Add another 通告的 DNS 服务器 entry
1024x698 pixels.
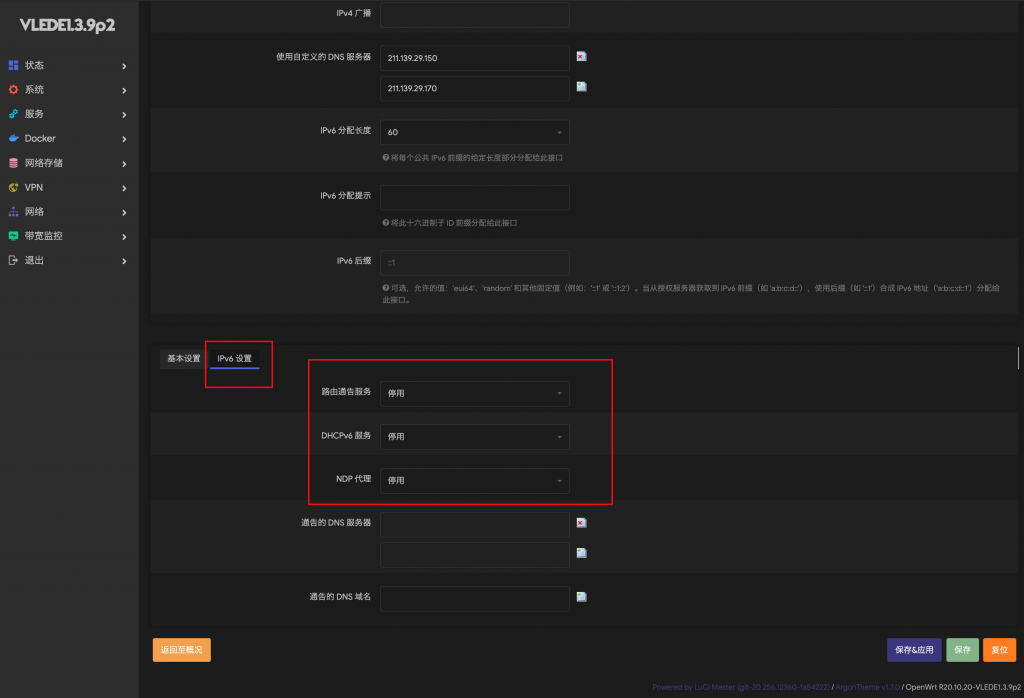[x=581, y=553]
